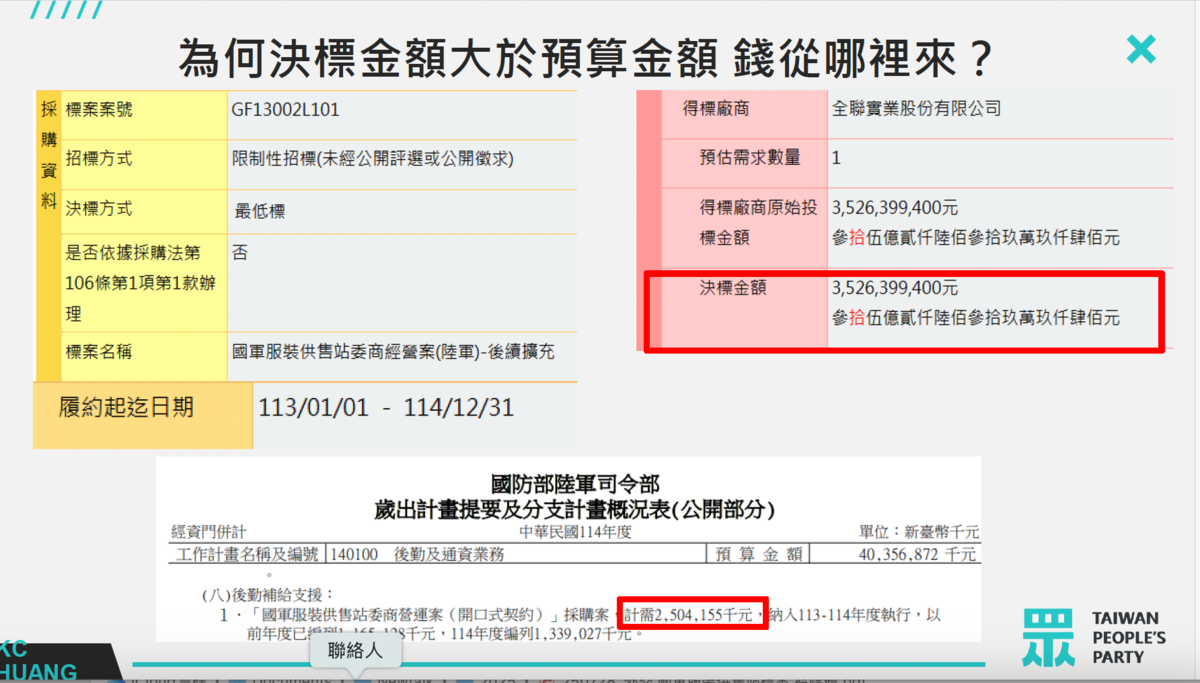Click the subtitle 歲出計畫提要及分支計畫概況表(公開部分)

pyautogui.click(x=574, y=510)
